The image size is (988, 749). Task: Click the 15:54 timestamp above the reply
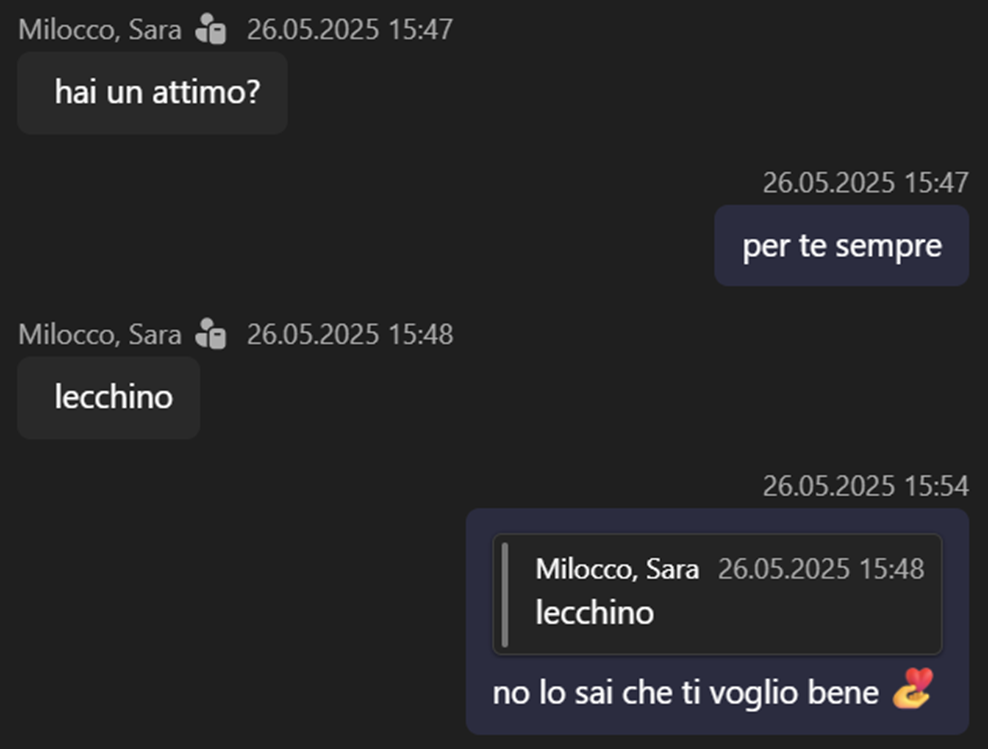click(865, 487)
